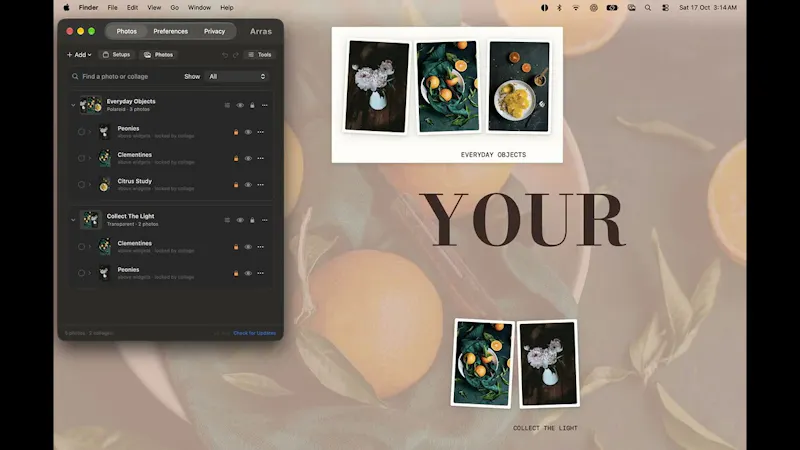Image resolution: width=800 pixels, height=450 pixels.
Task: Toggle visibility of Citrus Study photo
Action: pos(248,185)
